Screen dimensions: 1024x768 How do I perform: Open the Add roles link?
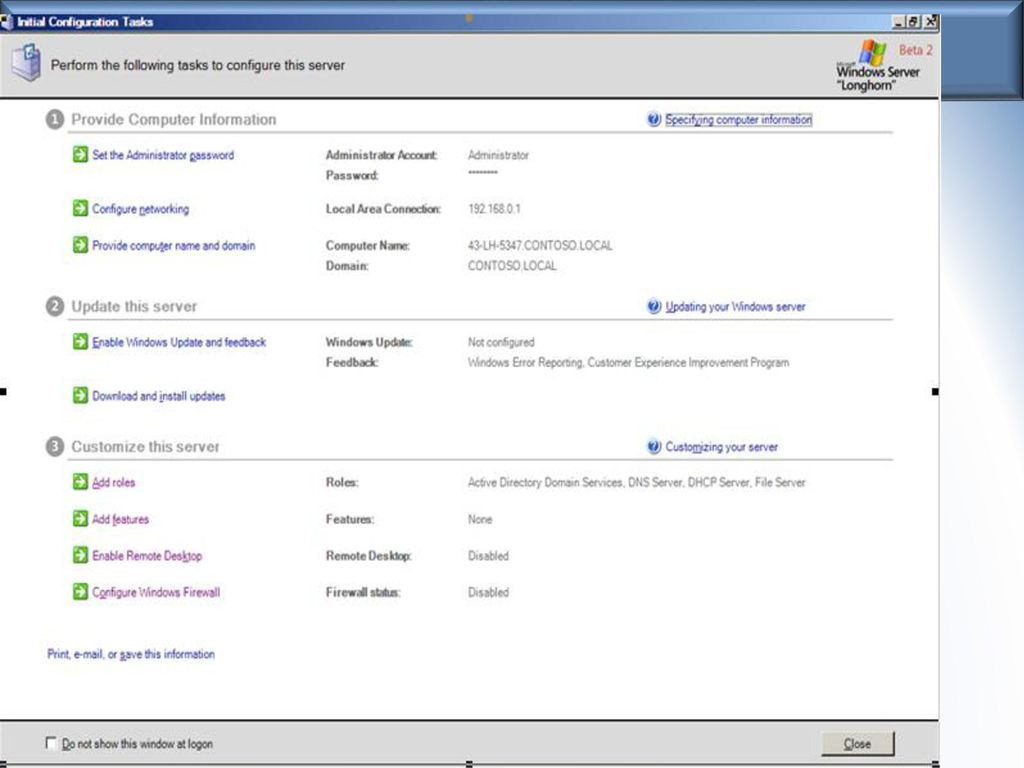(114, 483)
